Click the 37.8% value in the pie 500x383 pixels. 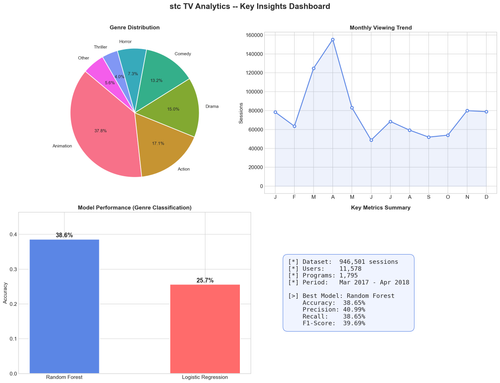tap(100, 131)
